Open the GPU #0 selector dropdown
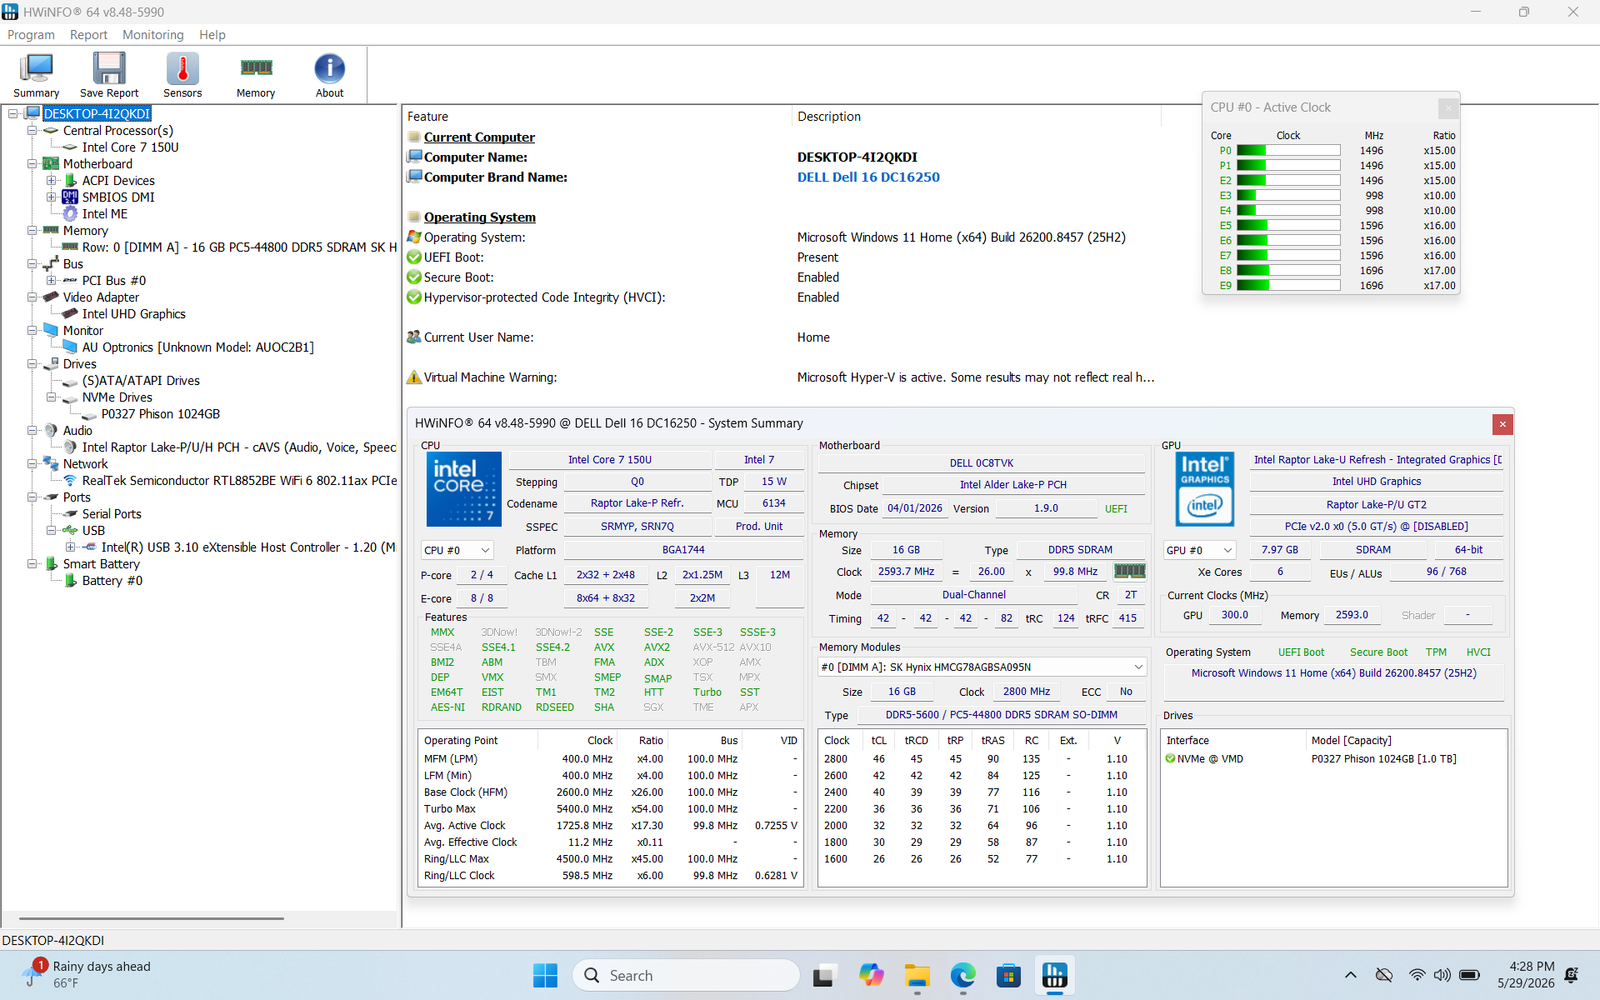 [x=1199, y=550]
